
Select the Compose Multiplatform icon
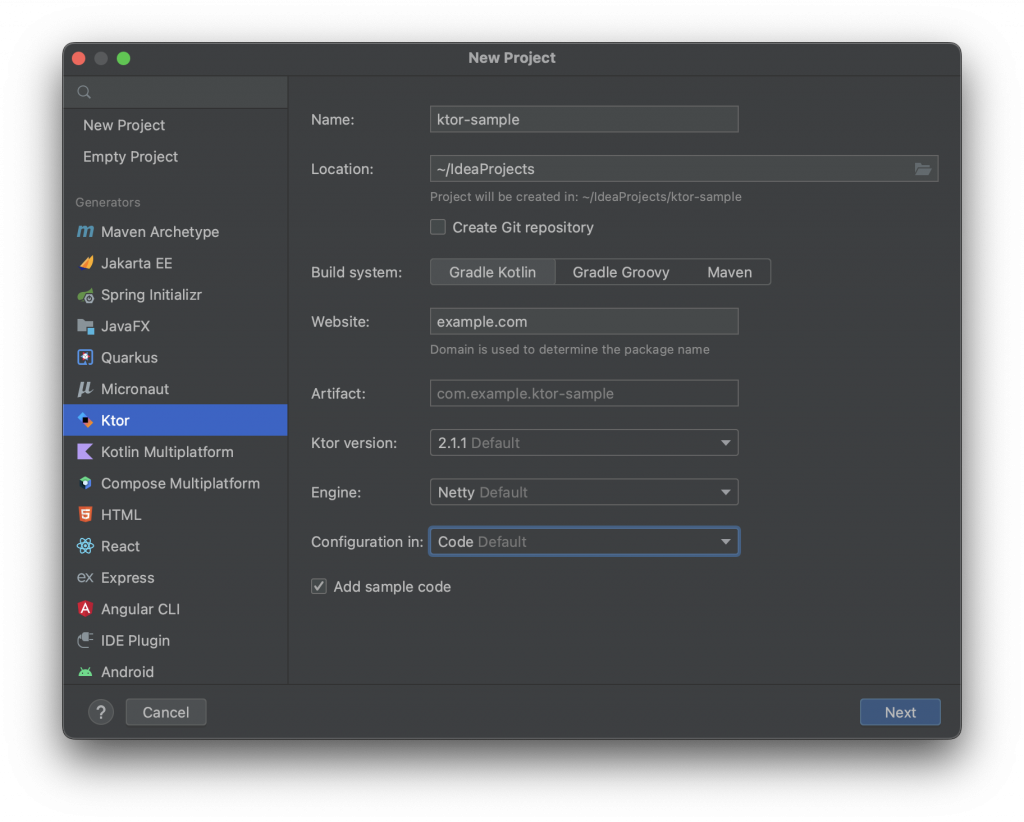point(86,483)
